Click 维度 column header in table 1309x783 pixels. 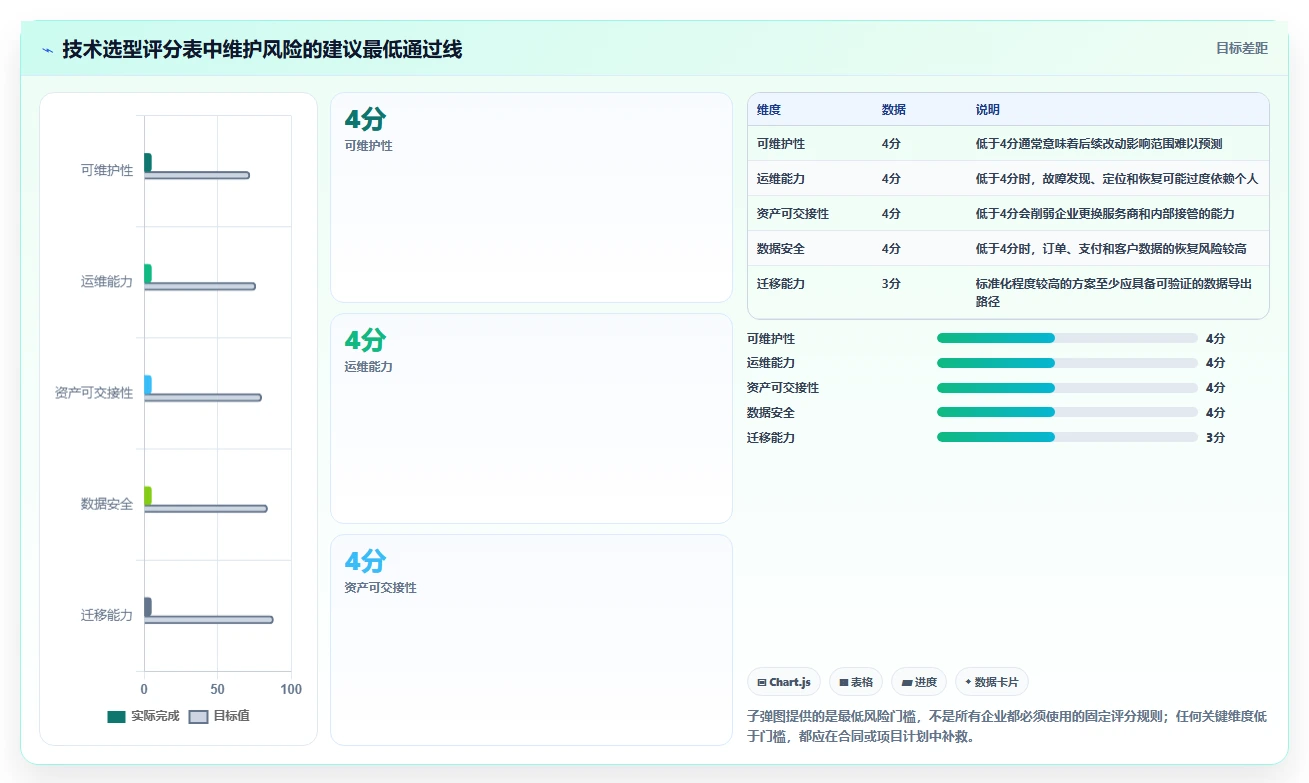pos(769,110)
